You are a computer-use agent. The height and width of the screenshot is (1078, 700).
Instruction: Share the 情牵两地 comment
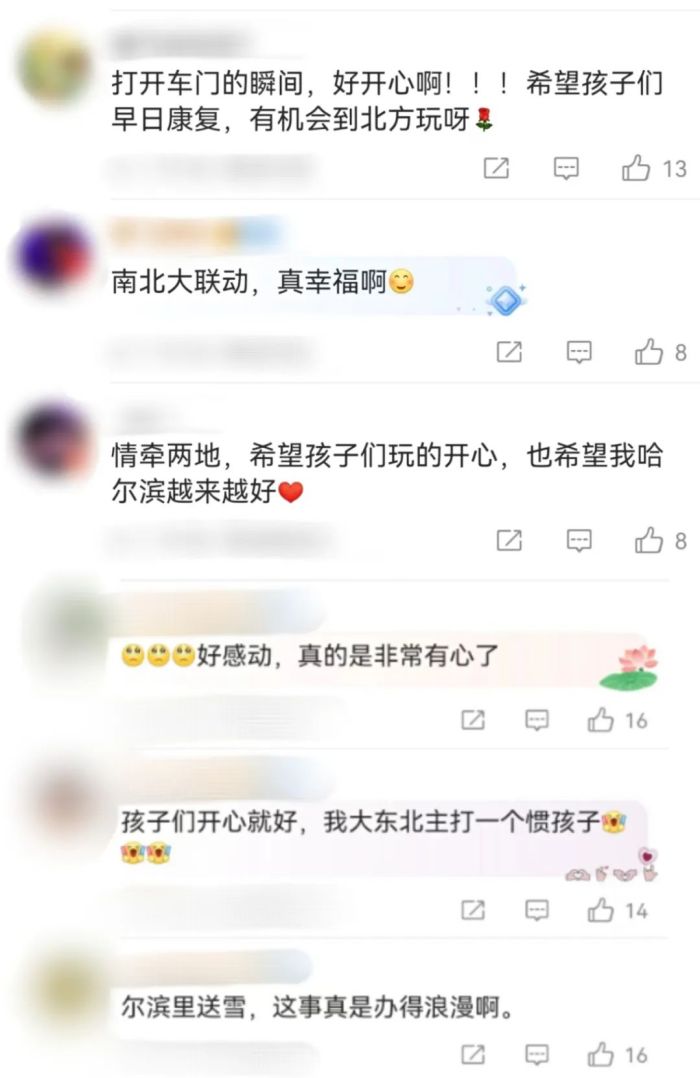[x=509, y=540]
